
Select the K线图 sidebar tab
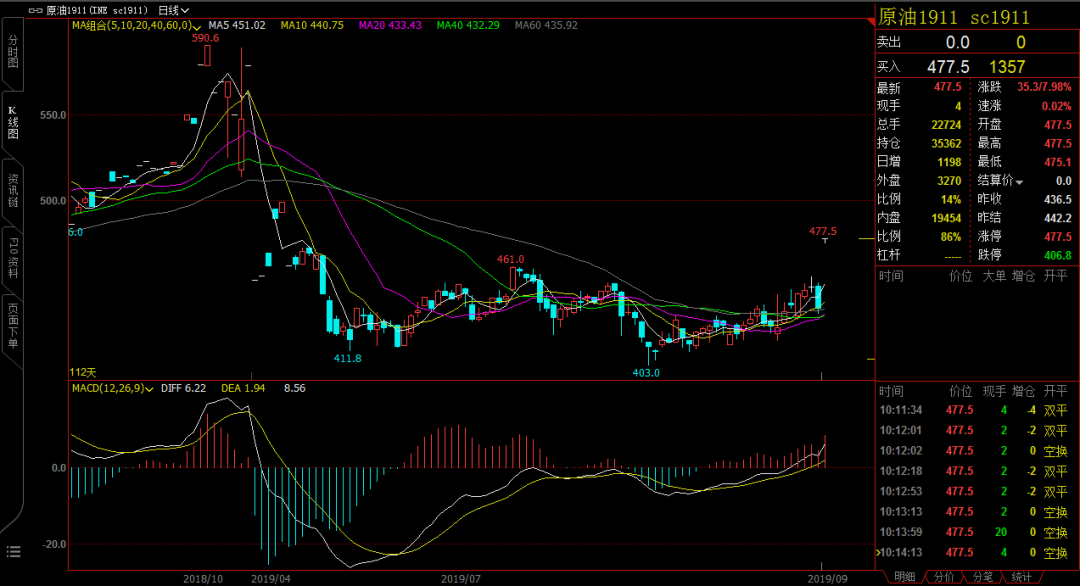click(13, 123)
